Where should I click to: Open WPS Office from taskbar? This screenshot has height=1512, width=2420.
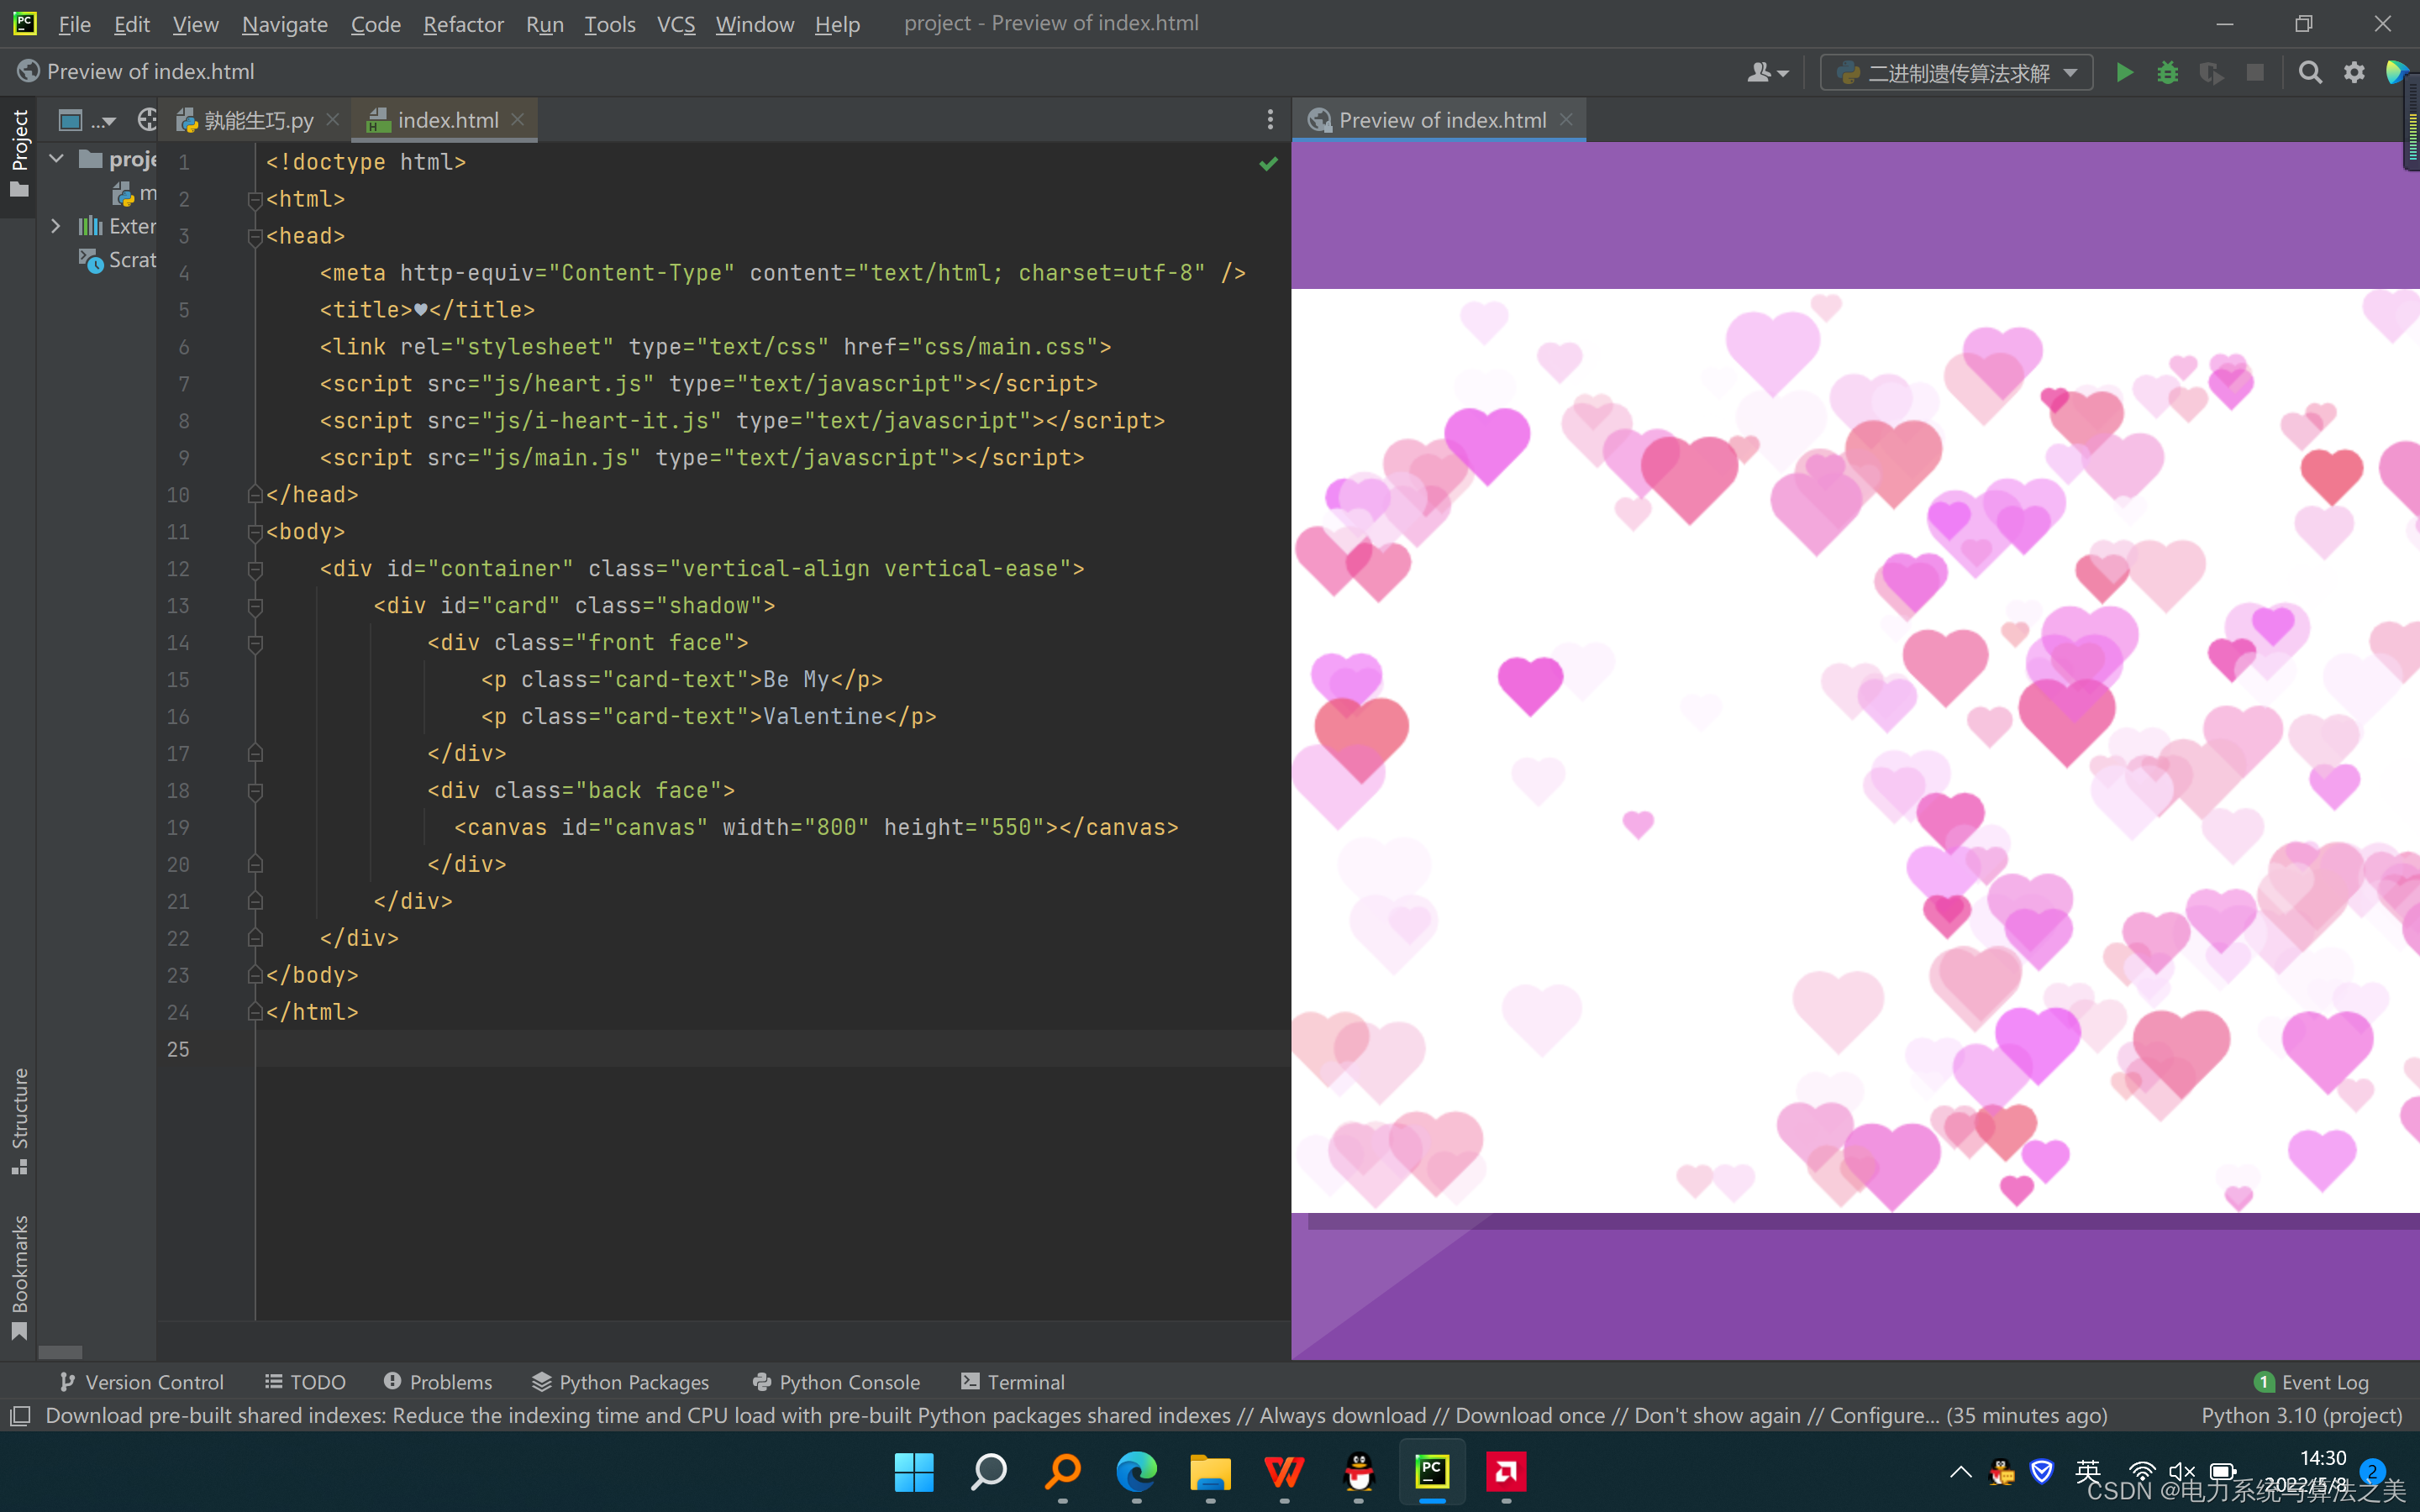pos(1284,1471)
